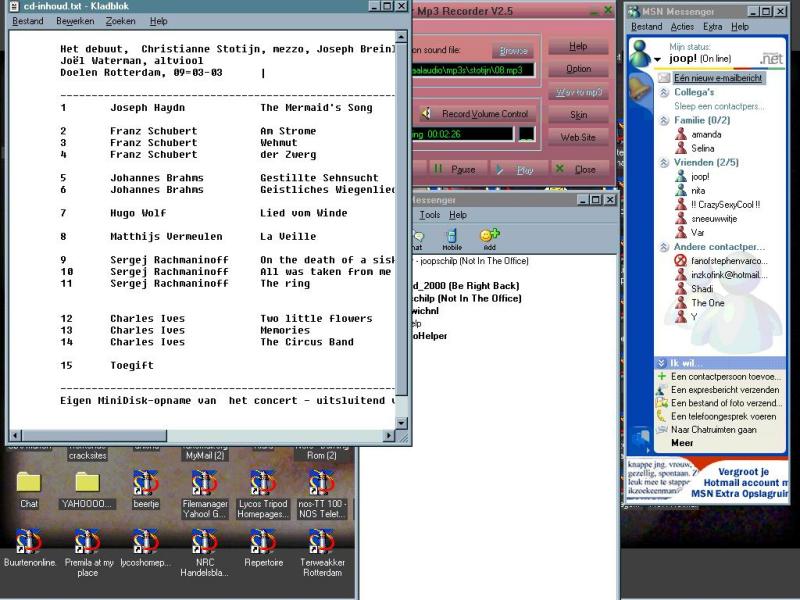Open the Bestand menu in Kladblok
This screenshot has width=800, height=600.
28,21
